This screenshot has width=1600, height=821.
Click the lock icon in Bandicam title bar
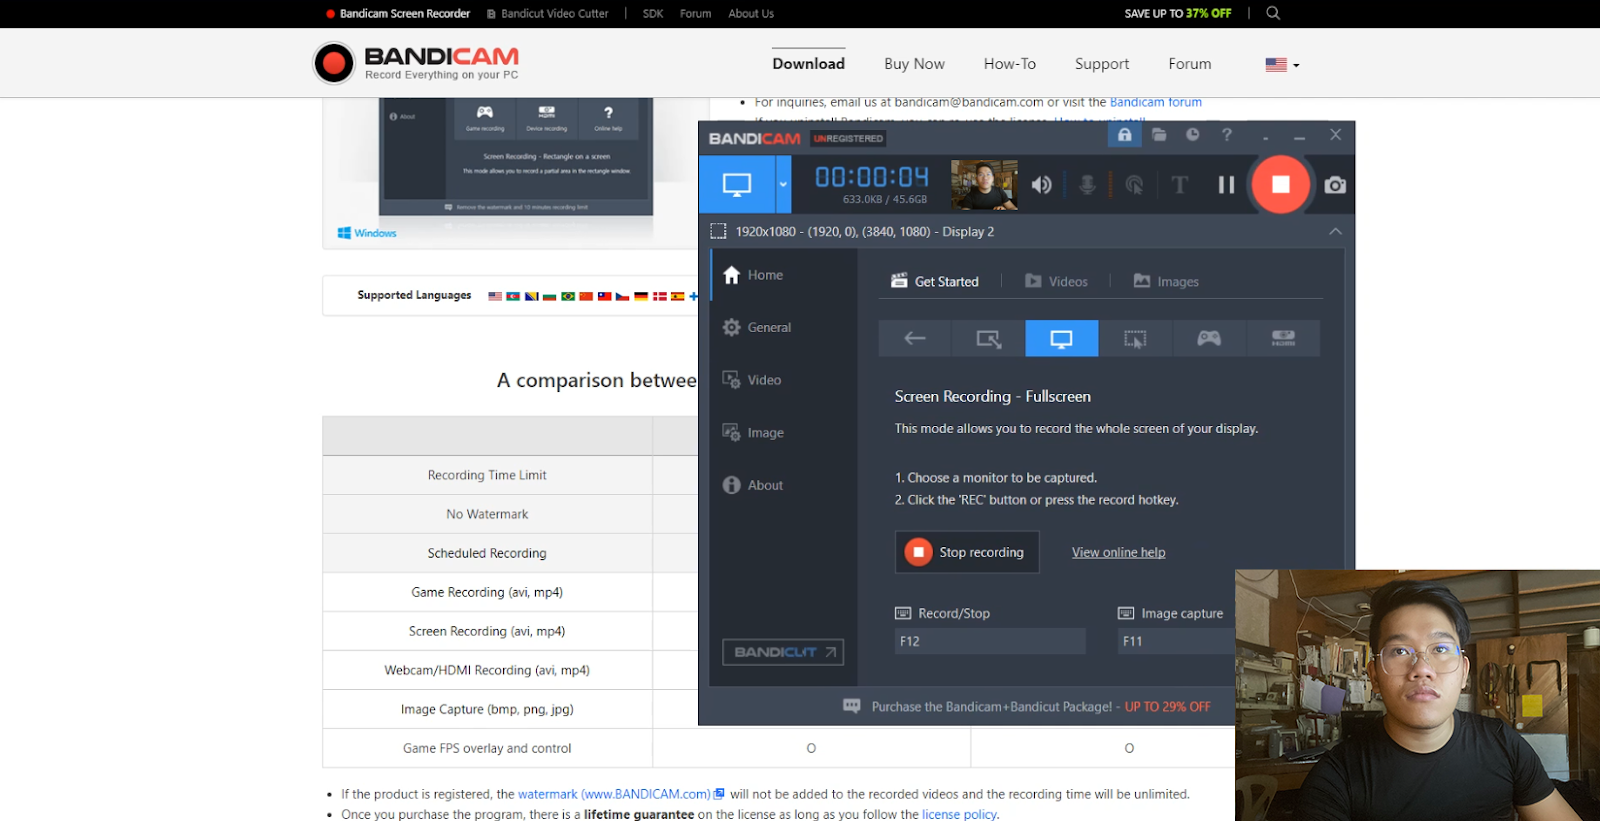click(1124, 135)
